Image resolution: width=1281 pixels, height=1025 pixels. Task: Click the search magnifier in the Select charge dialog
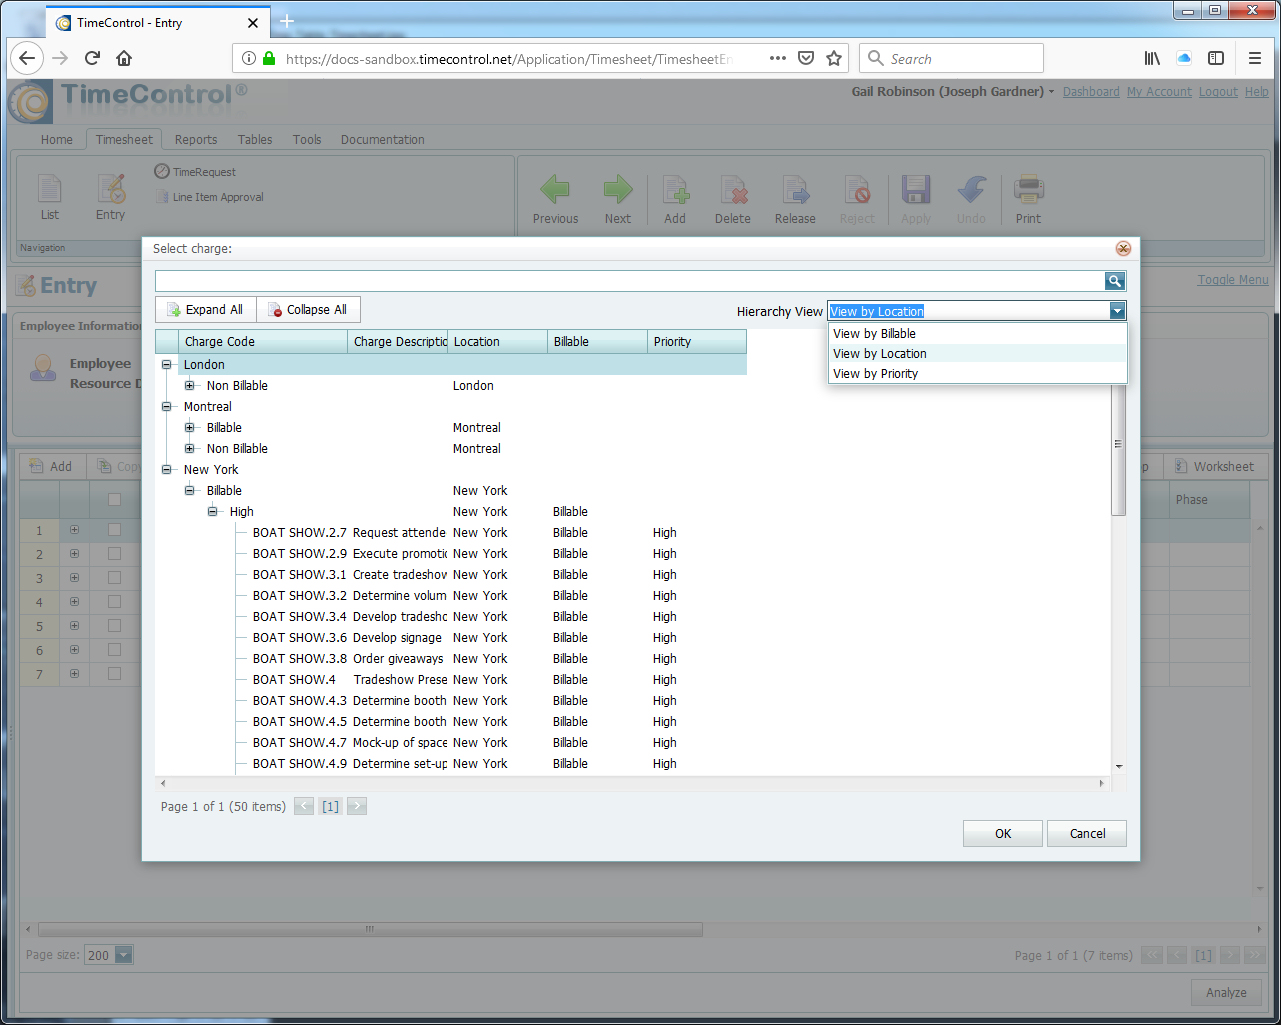1114,281
